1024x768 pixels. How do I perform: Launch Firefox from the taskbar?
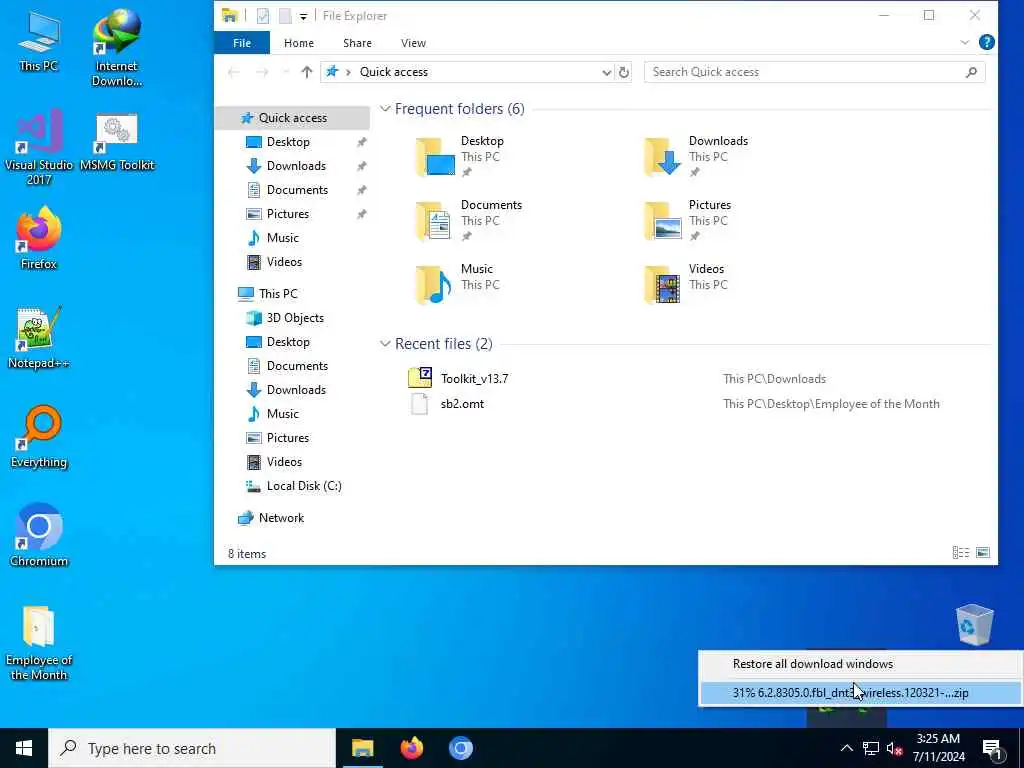(x=411, y=748)
